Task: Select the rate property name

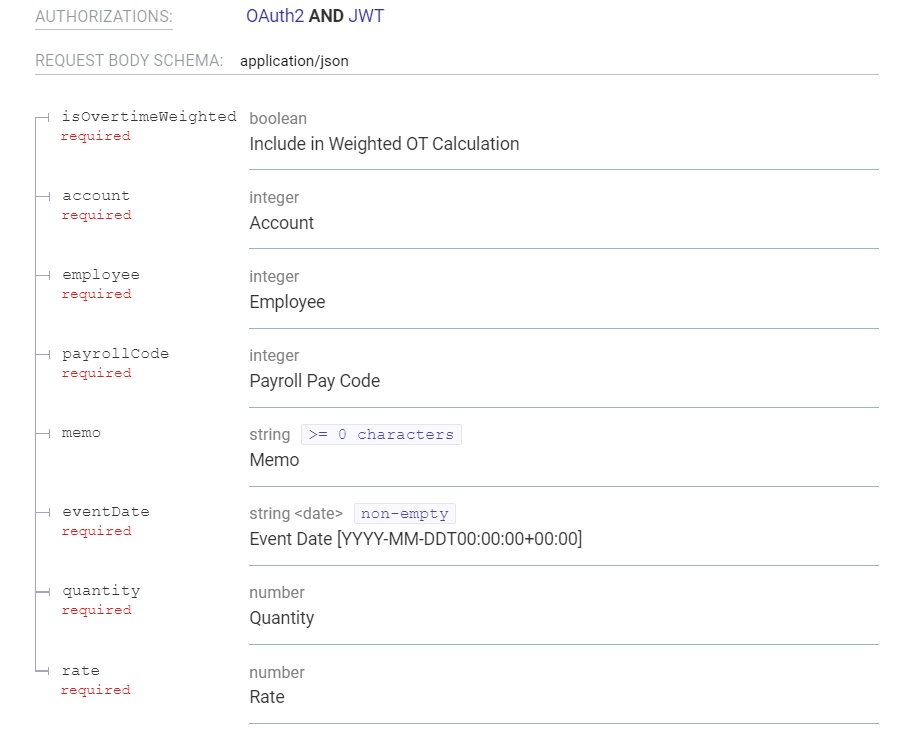Action: point(81,671)
